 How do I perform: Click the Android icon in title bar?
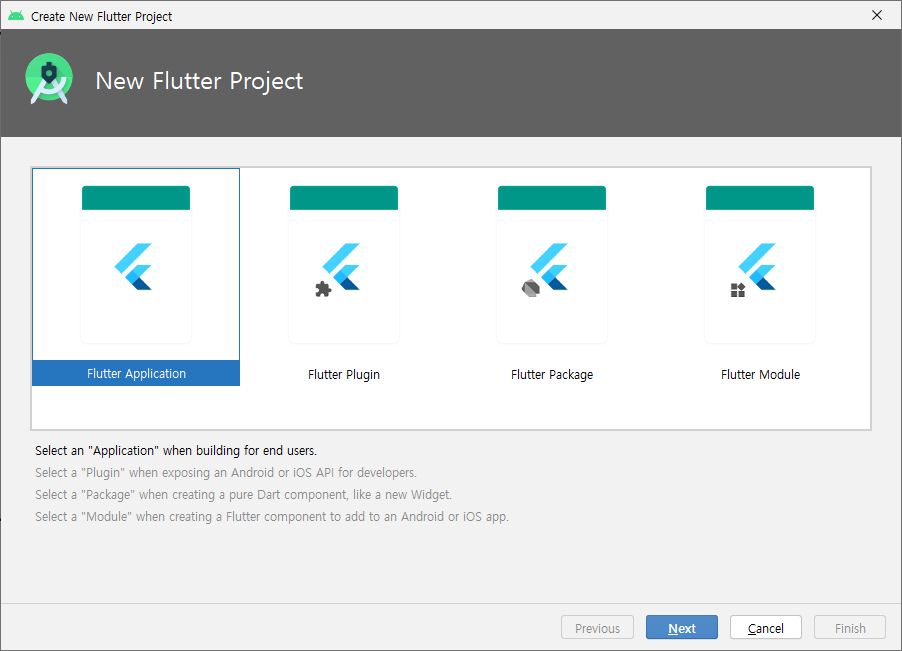(x=16, y=16)
